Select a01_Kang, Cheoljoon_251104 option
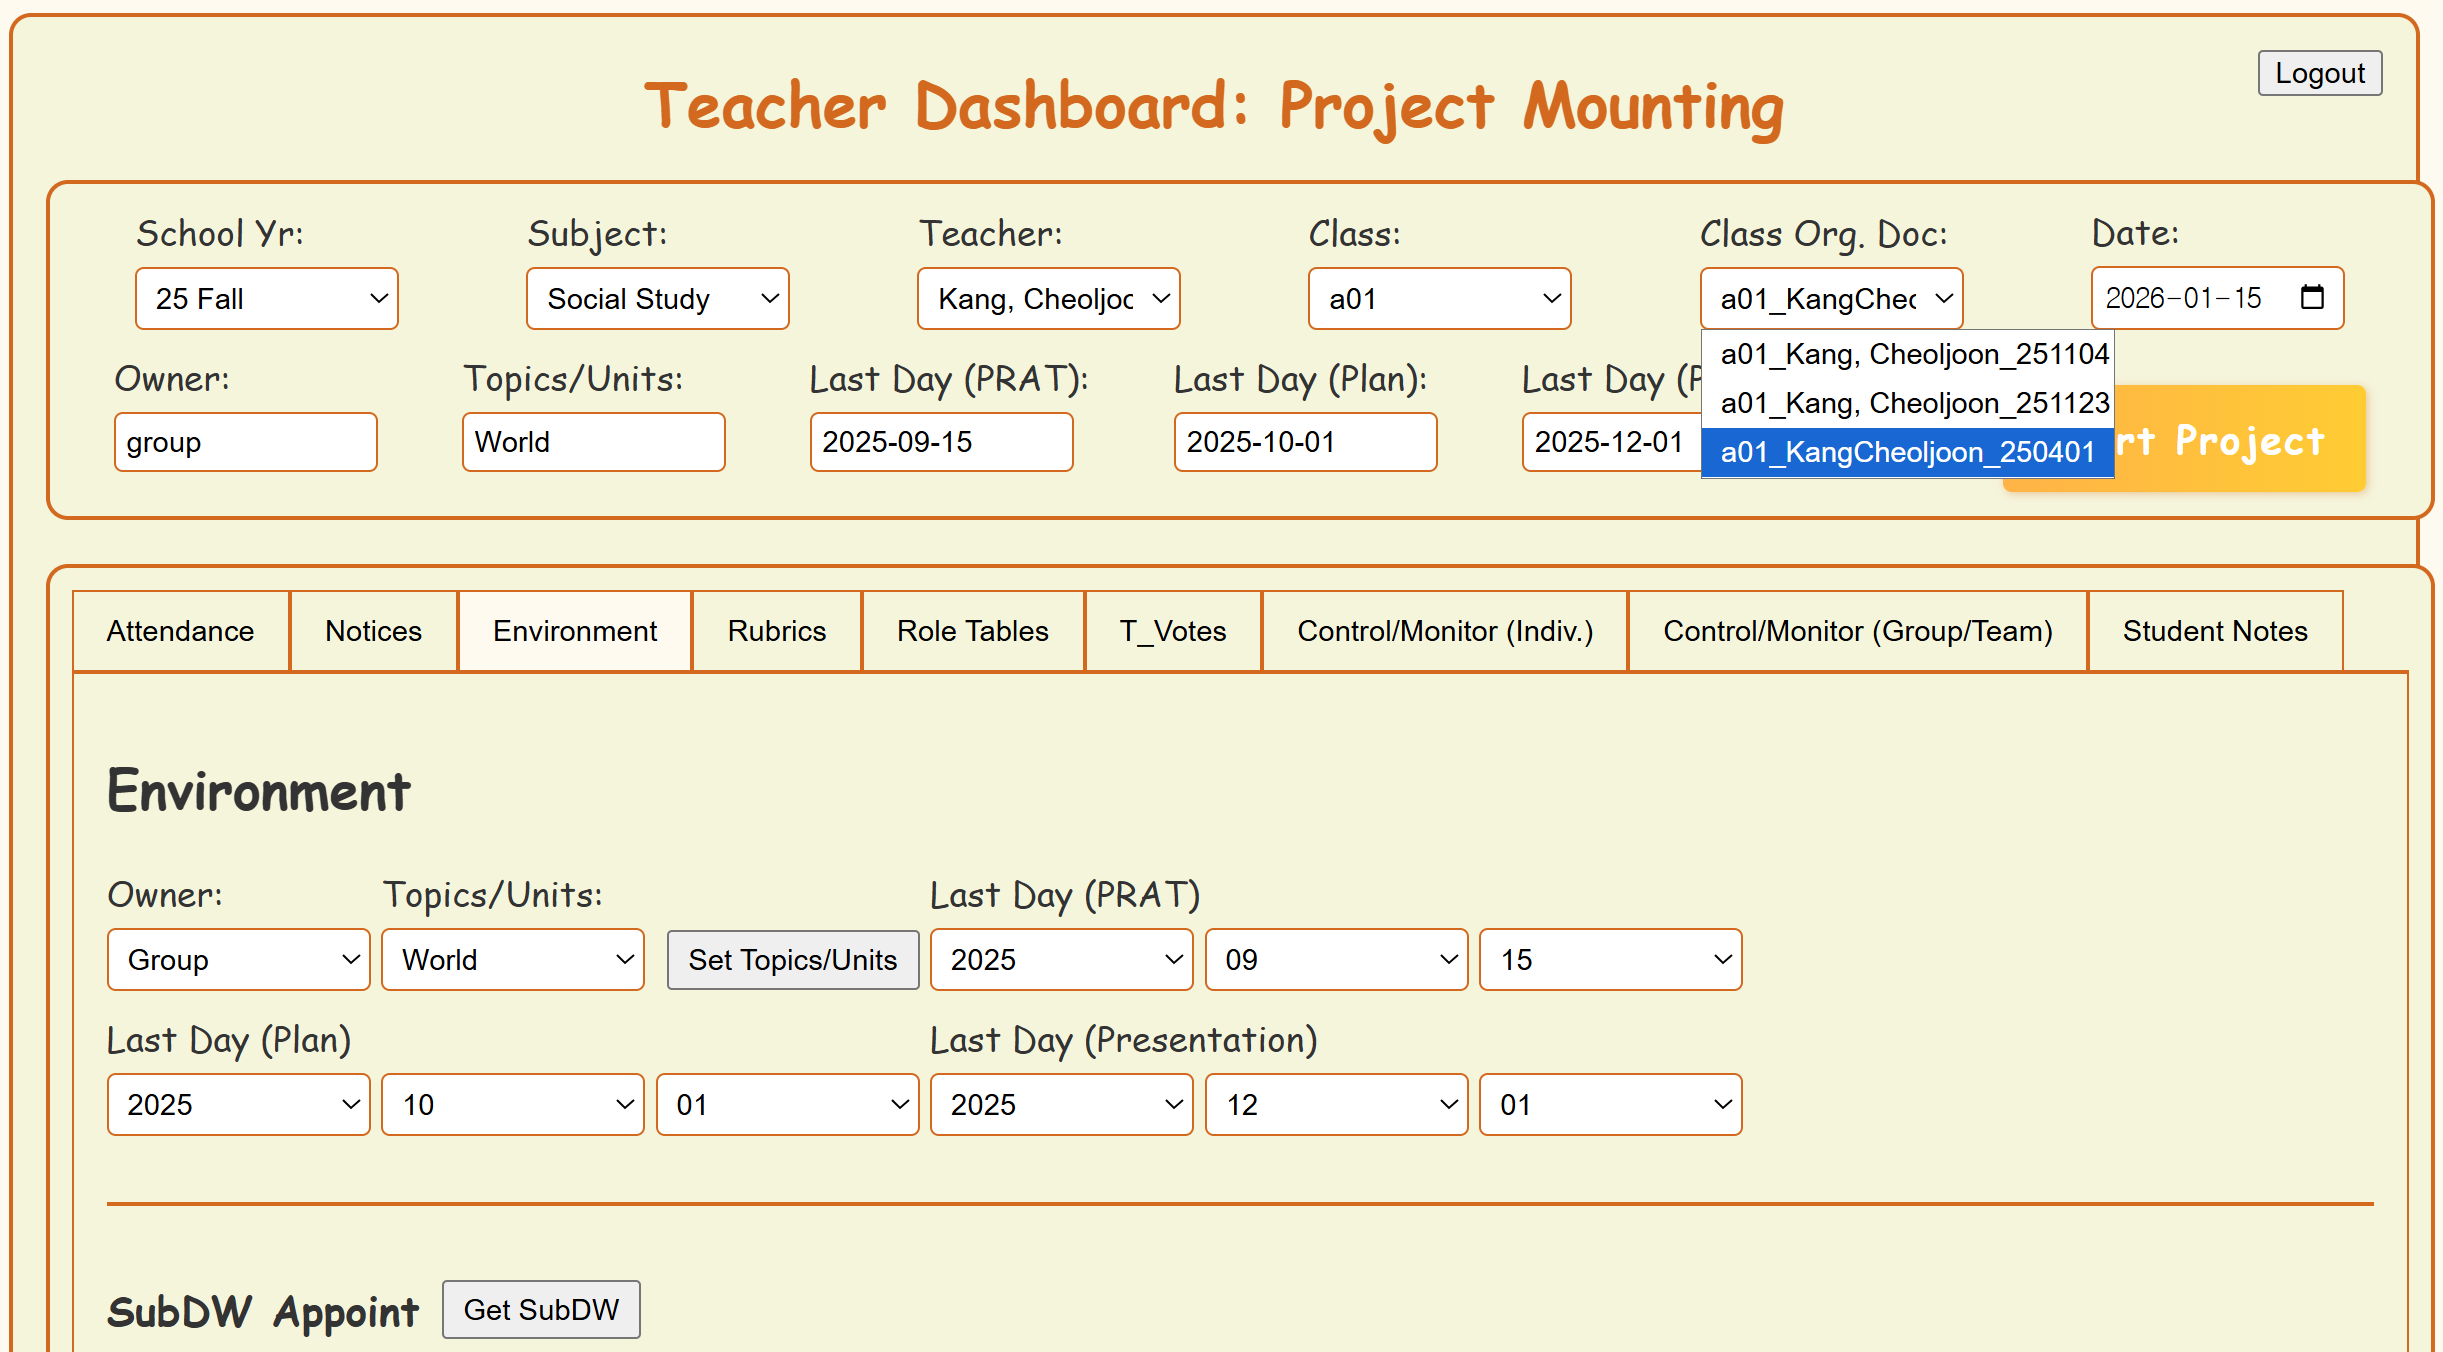The image size is (2443, 1352). pos(1912,354)
